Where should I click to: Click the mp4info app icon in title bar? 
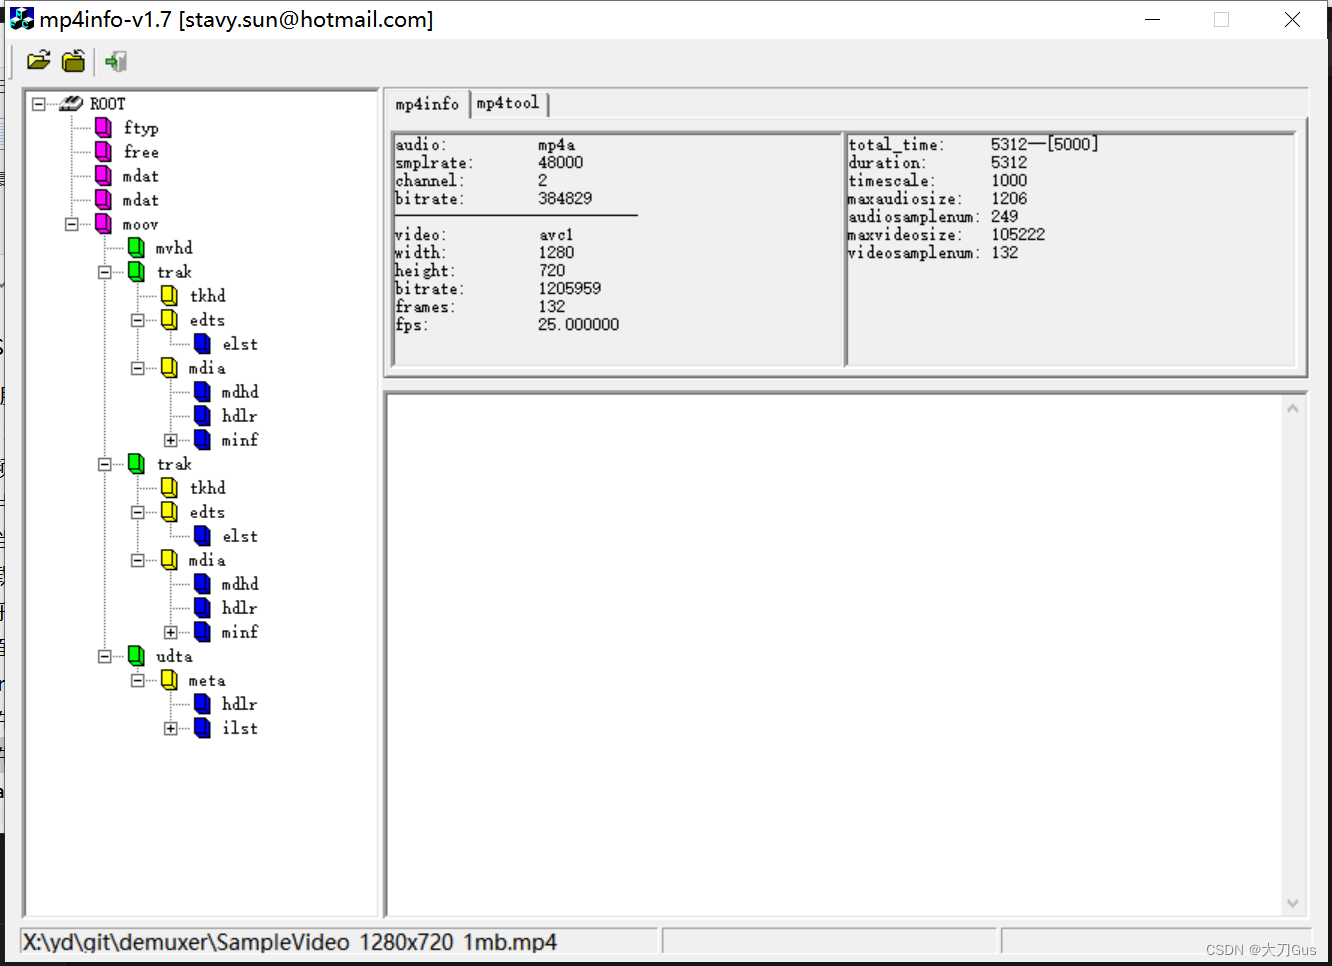(21, 19)
